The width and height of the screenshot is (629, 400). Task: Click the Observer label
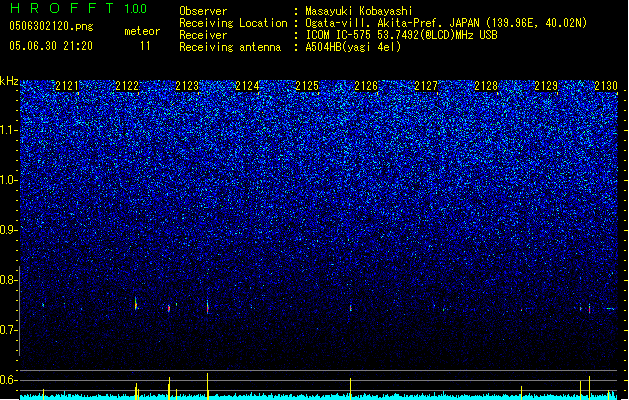[203, 11]
